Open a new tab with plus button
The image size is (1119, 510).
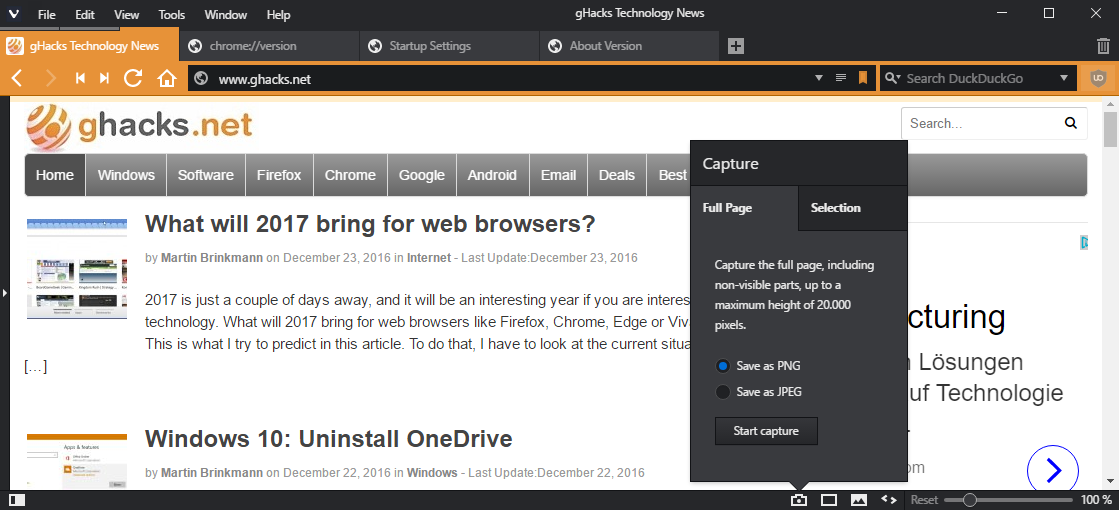736,46
